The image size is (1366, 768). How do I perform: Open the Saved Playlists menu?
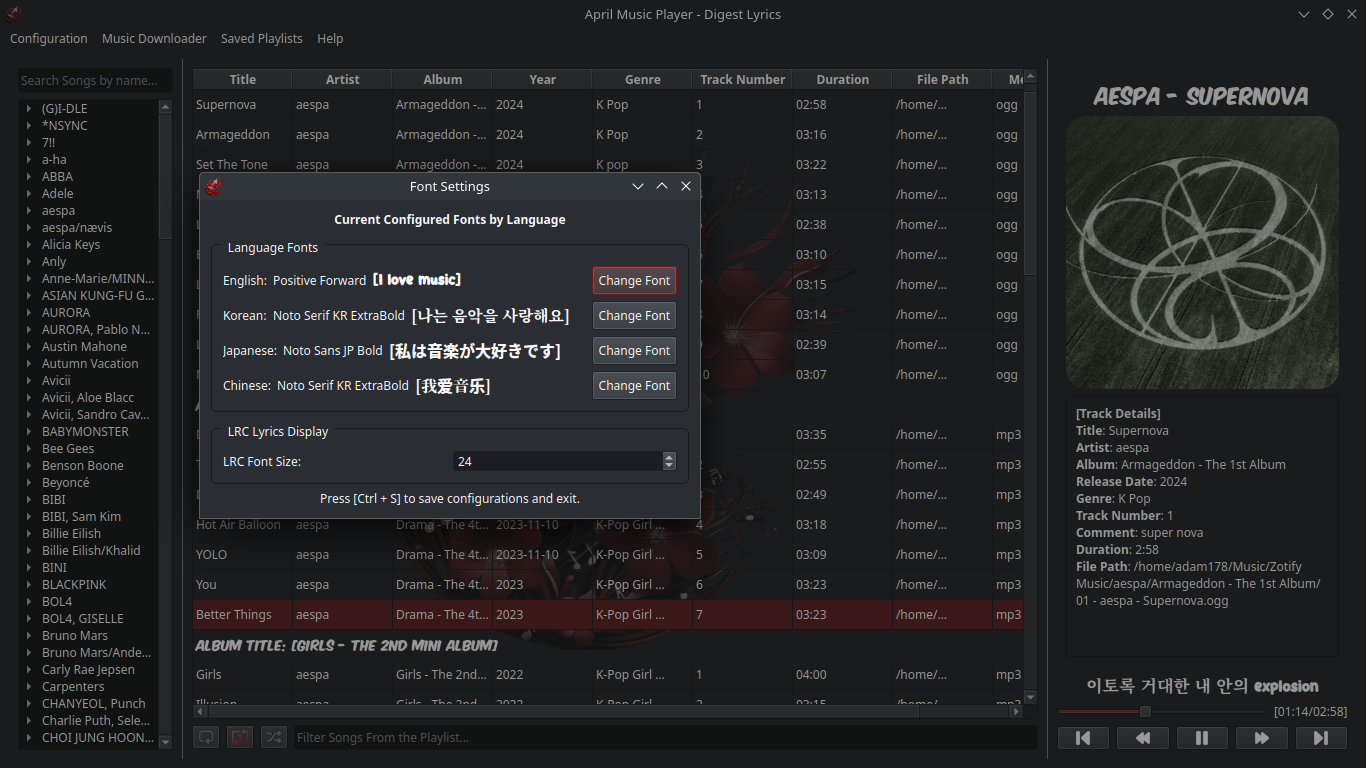(x=261, y=38)
